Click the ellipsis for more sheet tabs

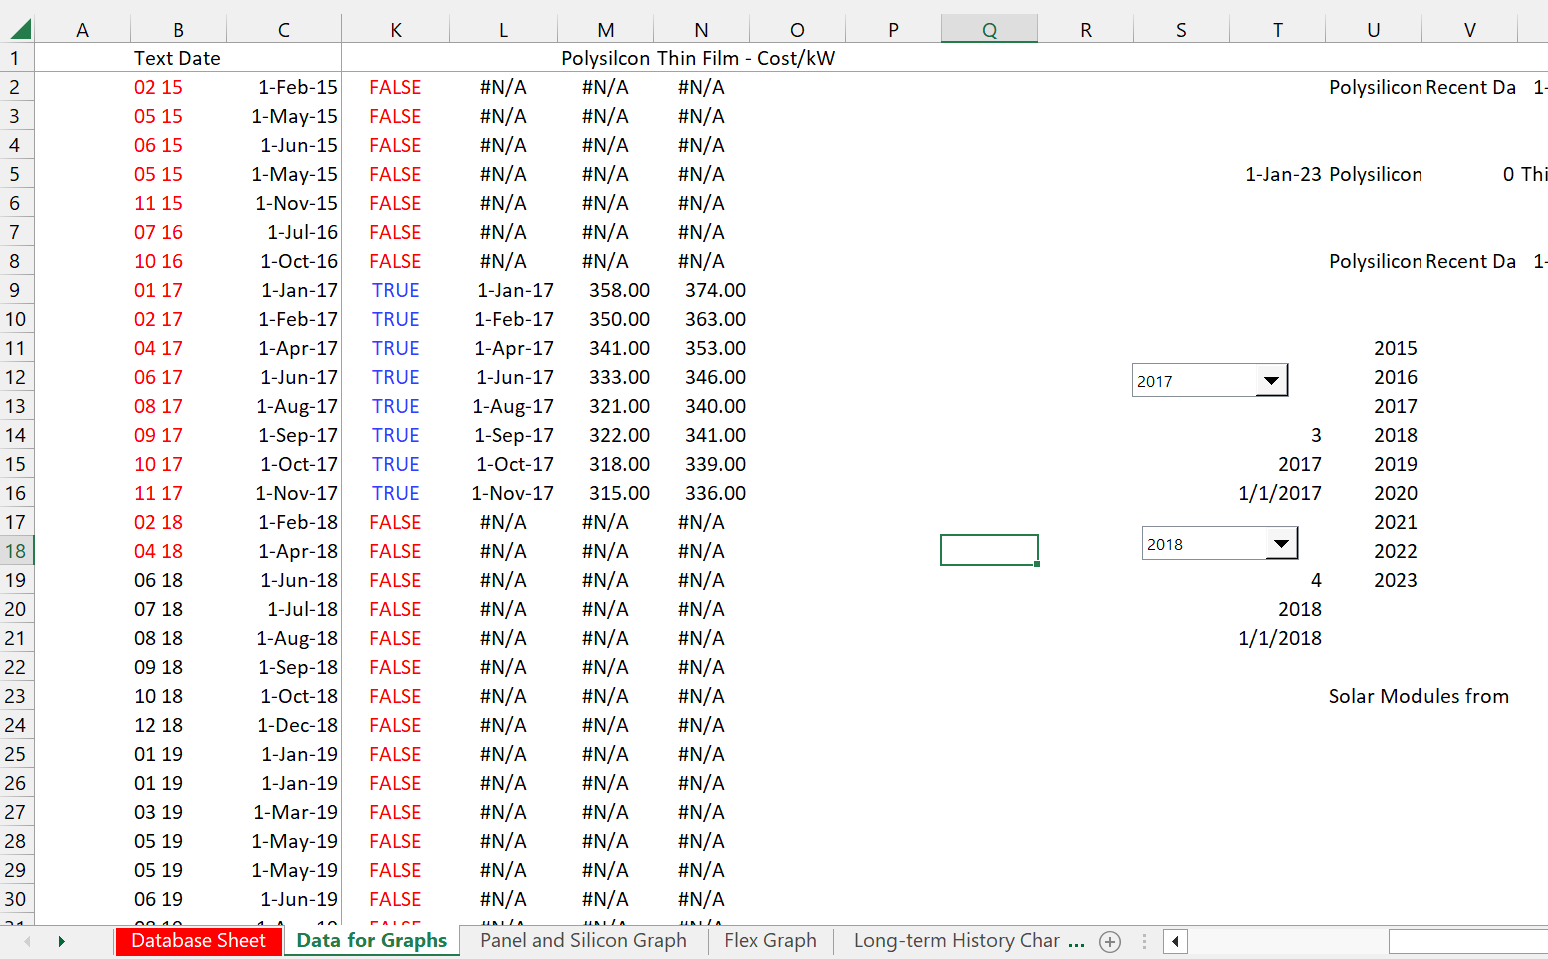tap(1076, 941)
